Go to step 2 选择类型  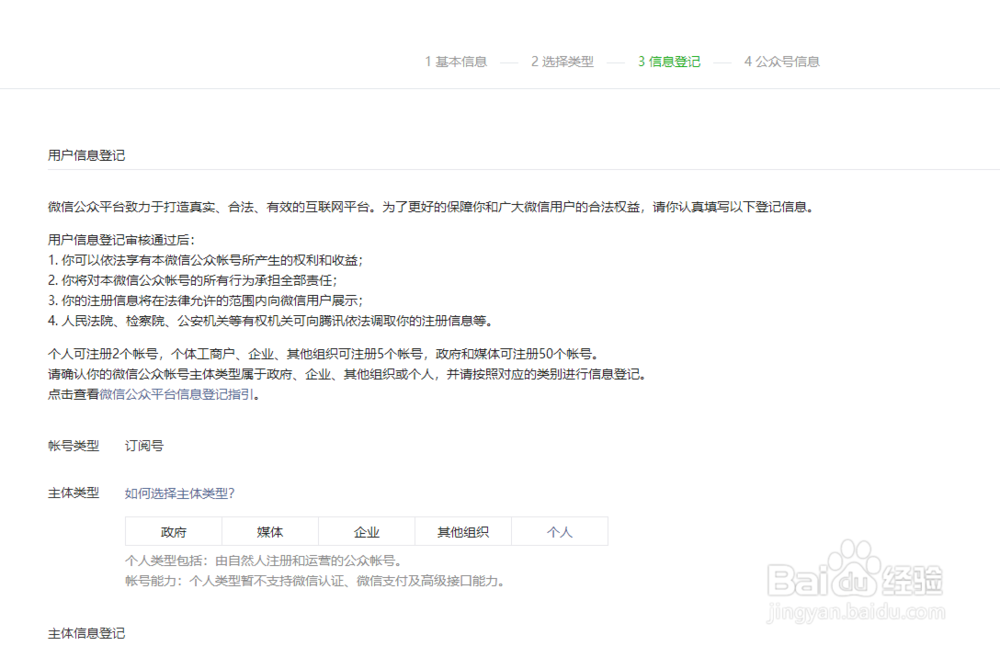pyautogui.click(x=562, y=61)
